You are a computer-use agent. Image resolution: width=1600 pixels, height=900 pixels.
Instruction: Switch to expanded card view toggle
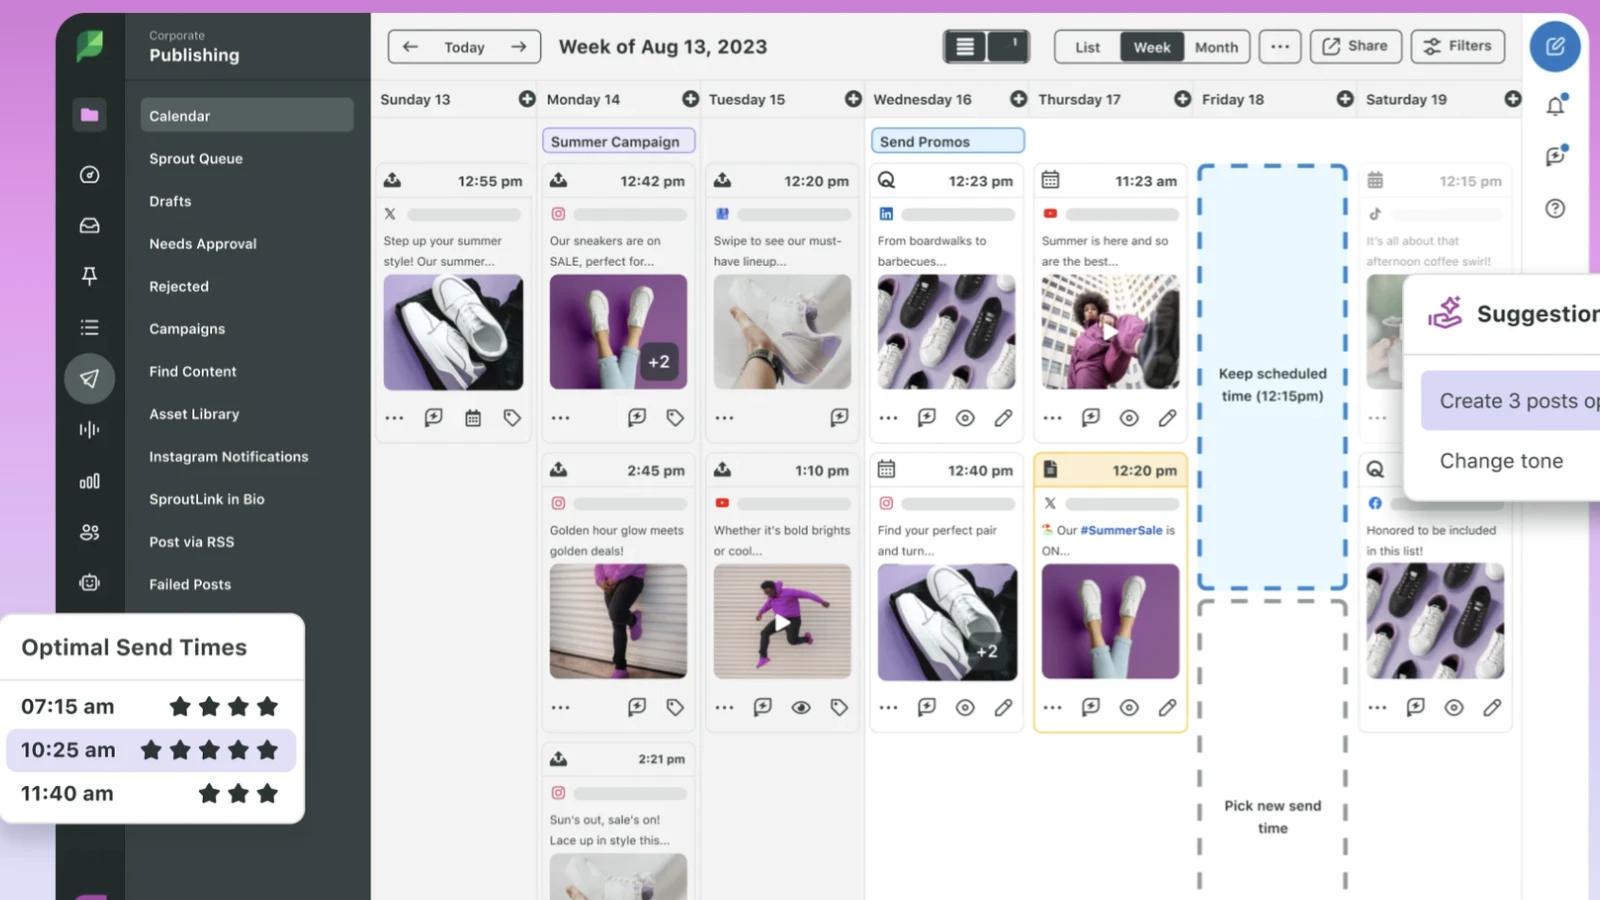pos(1008,46)
